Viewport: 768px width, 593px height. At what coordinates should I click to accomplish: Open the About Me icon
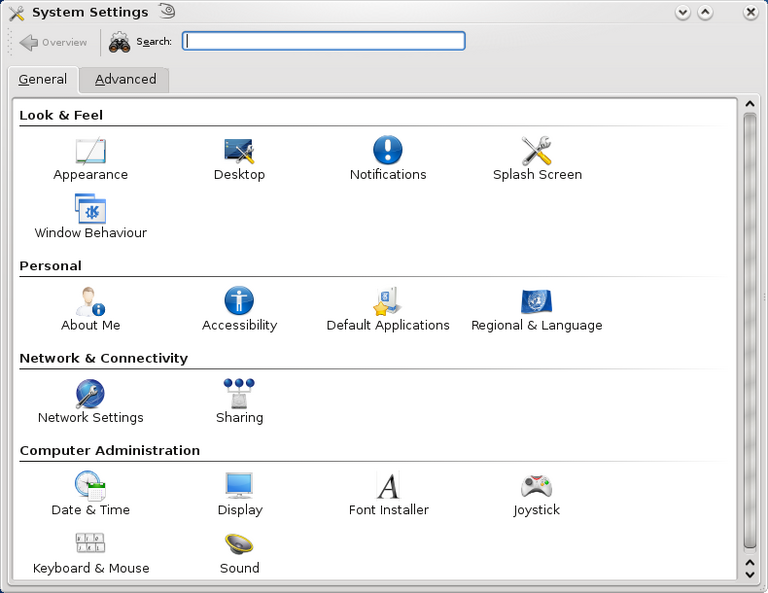click(91, 301)
